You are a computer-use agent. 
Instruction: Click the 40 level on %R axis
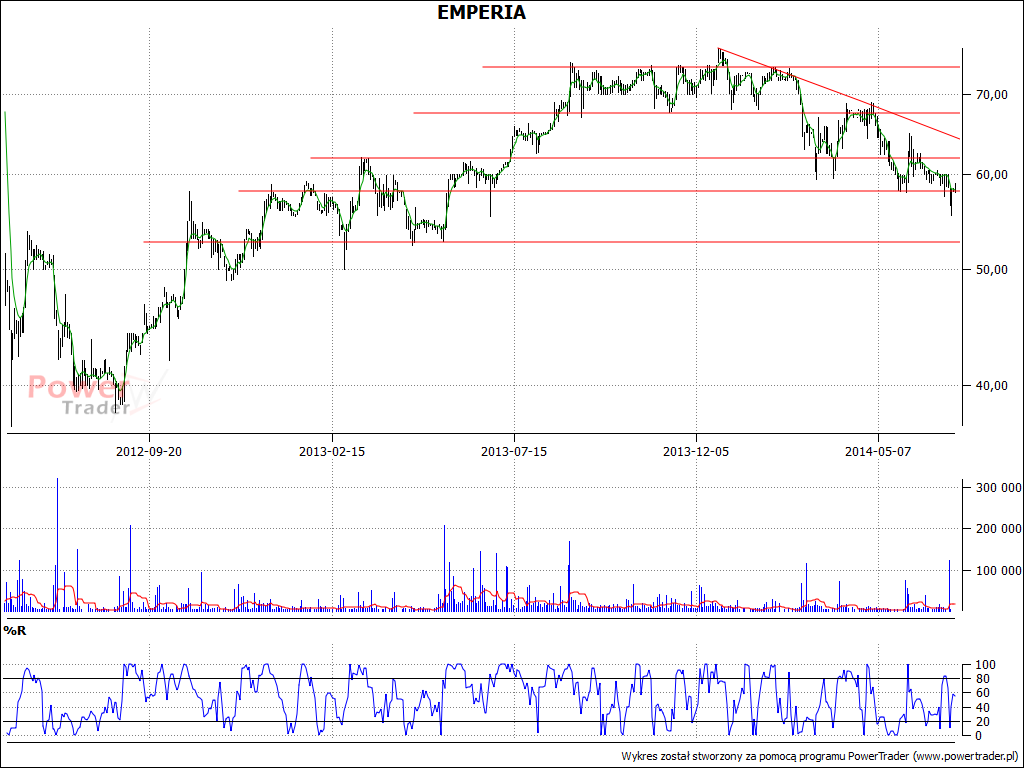point(983,708)
